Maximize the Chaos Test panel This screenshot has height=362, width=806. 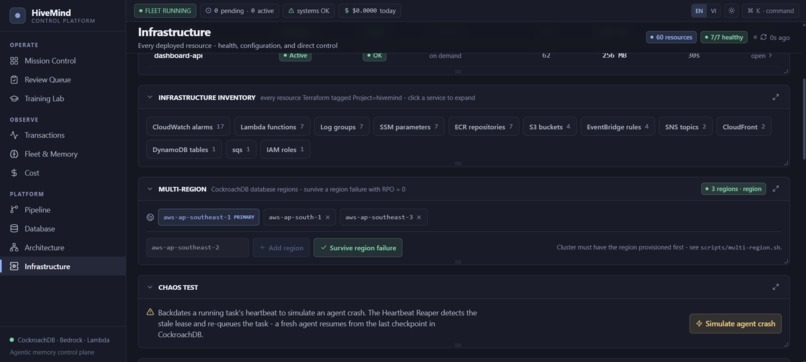click(x=776, y=287)
